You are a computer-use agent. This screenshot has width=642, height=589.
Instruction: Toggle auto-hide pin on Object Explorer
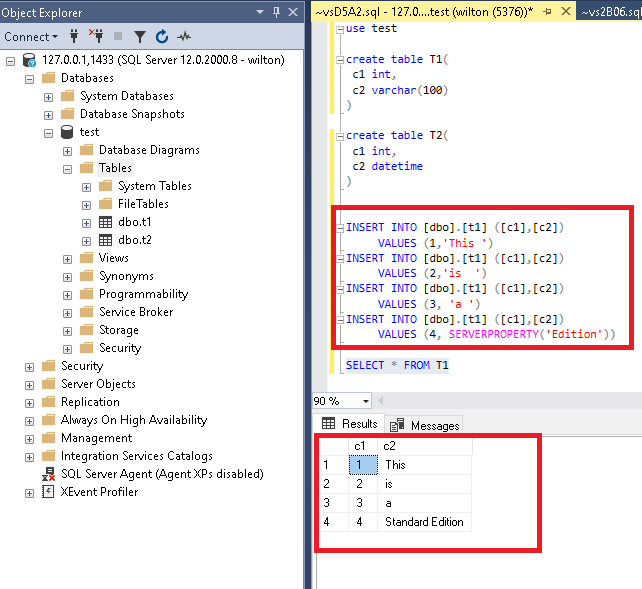(x=276, y=12)
